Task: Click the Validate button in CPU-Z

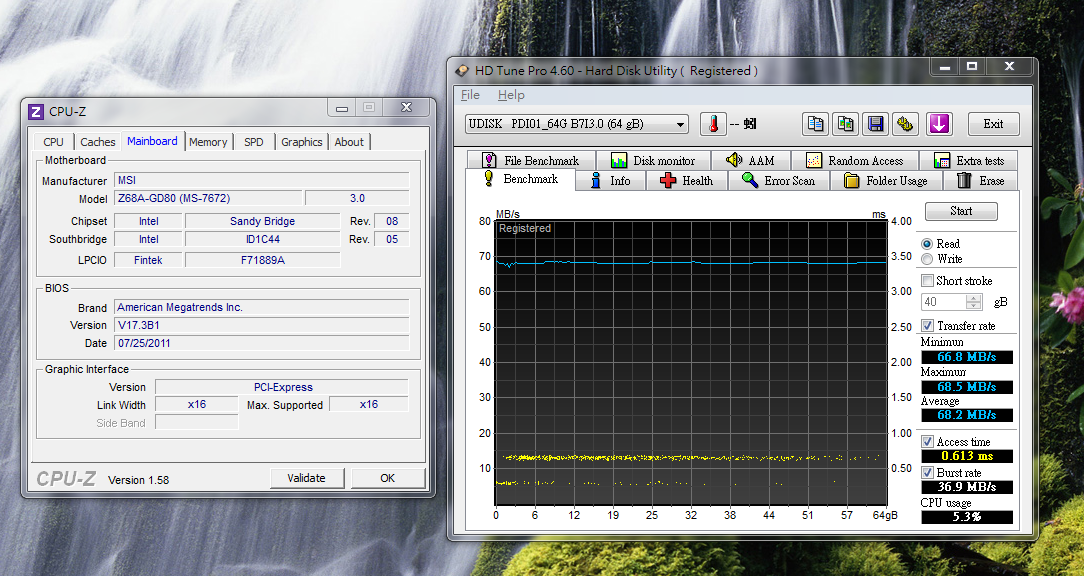Action: point(306,479)
